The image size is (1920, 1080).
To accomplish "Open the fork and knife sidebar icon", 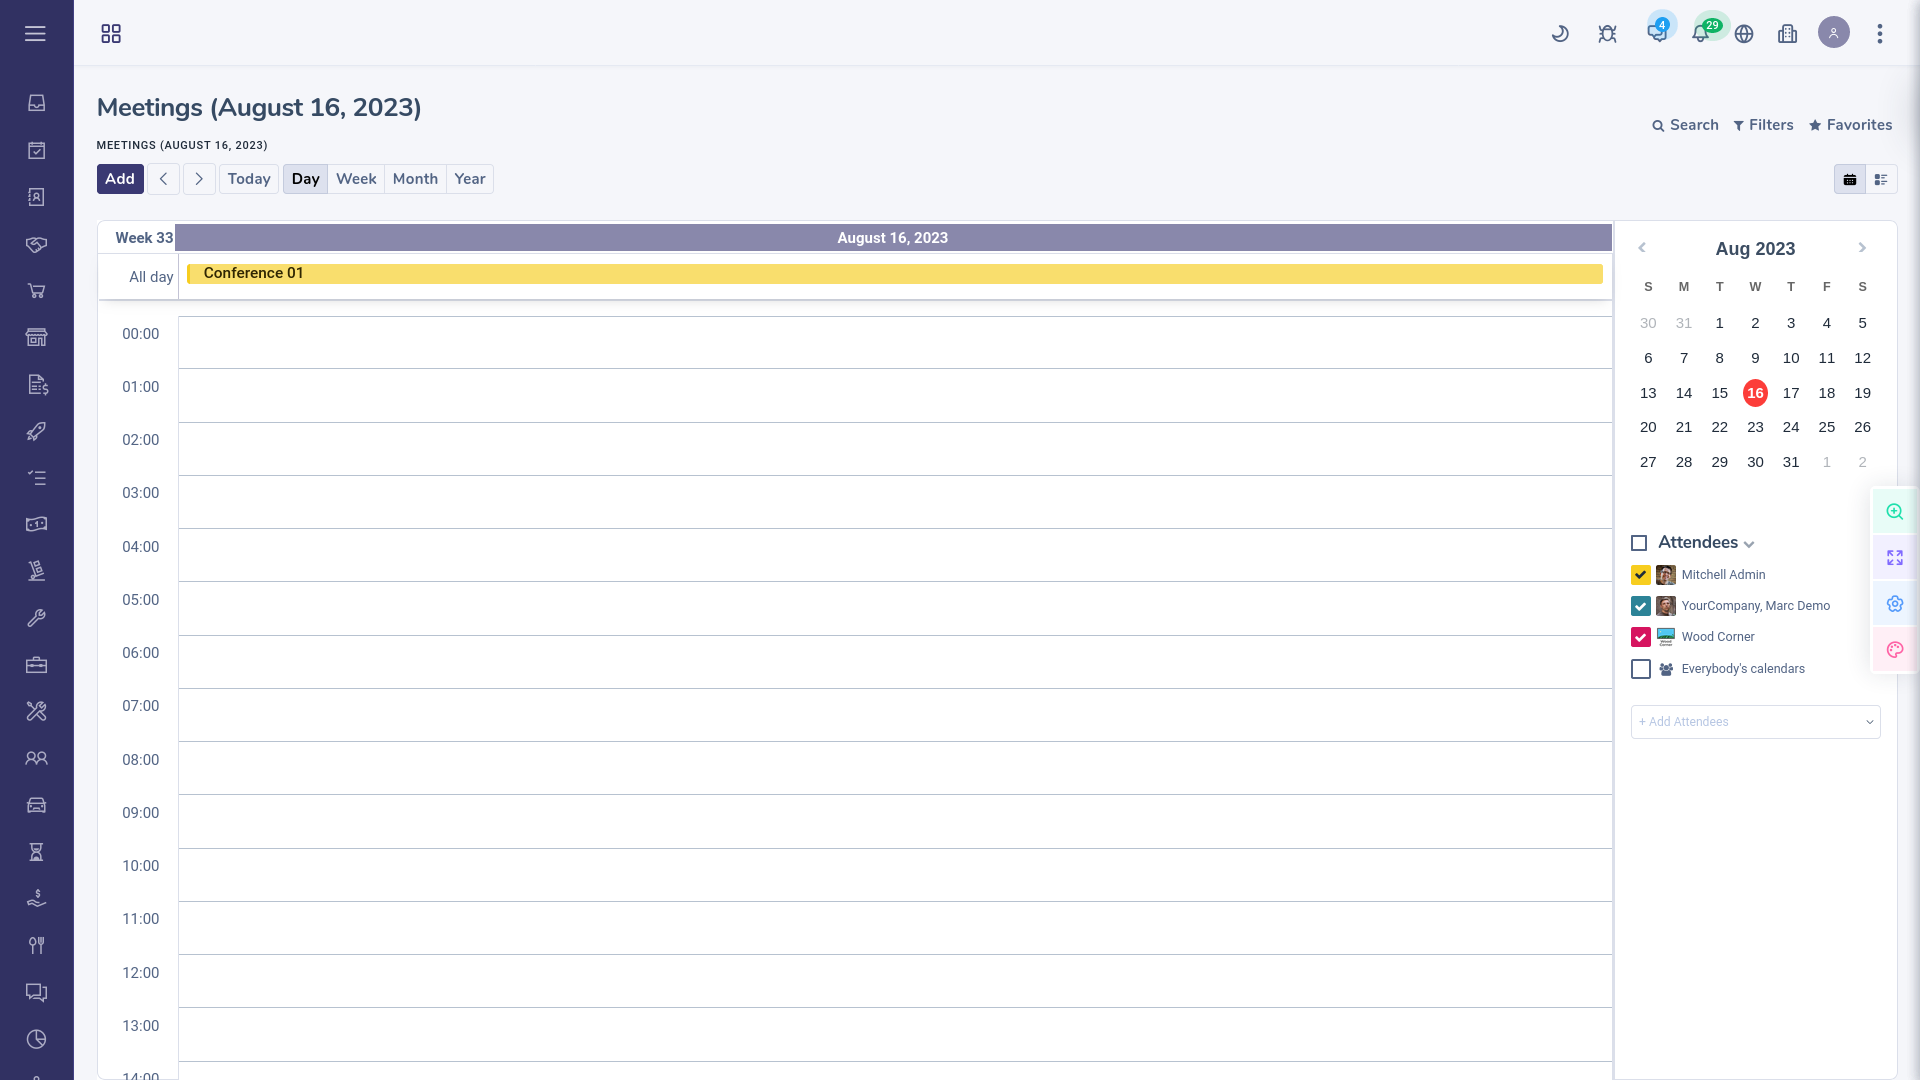I will (36, 945).
